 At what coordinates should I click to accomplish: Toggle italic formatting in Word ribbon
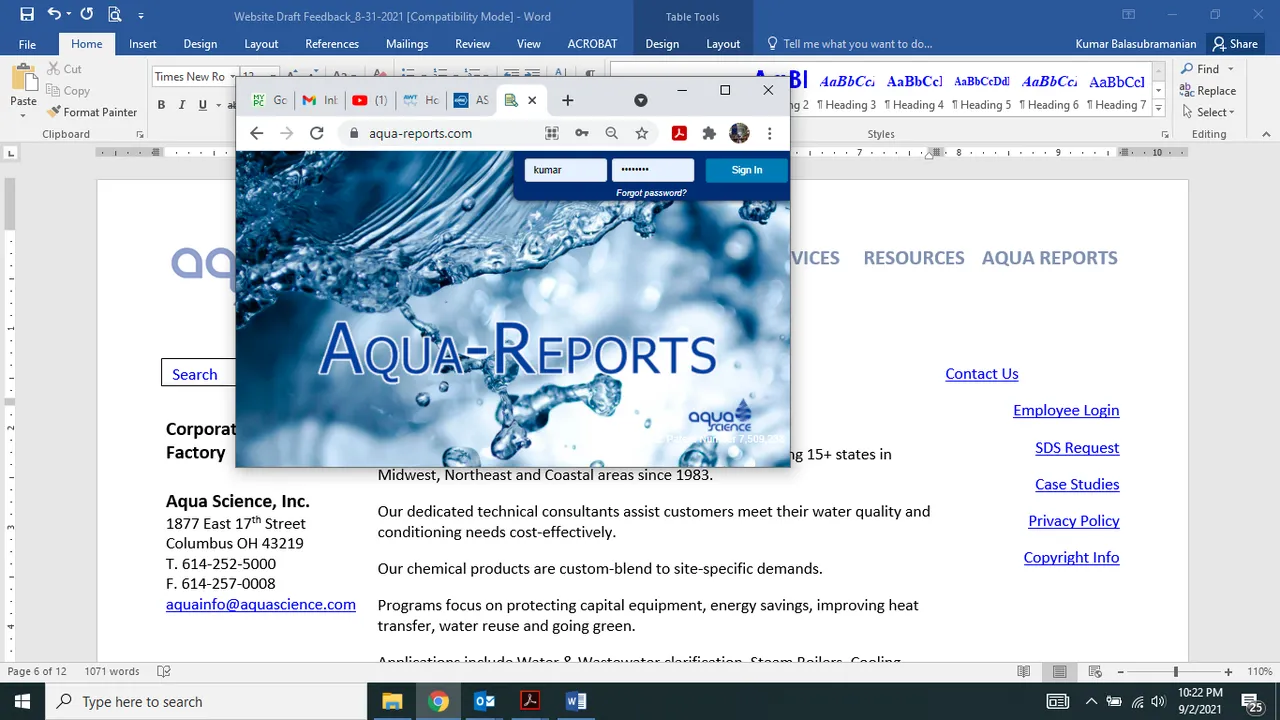(182, 105)
